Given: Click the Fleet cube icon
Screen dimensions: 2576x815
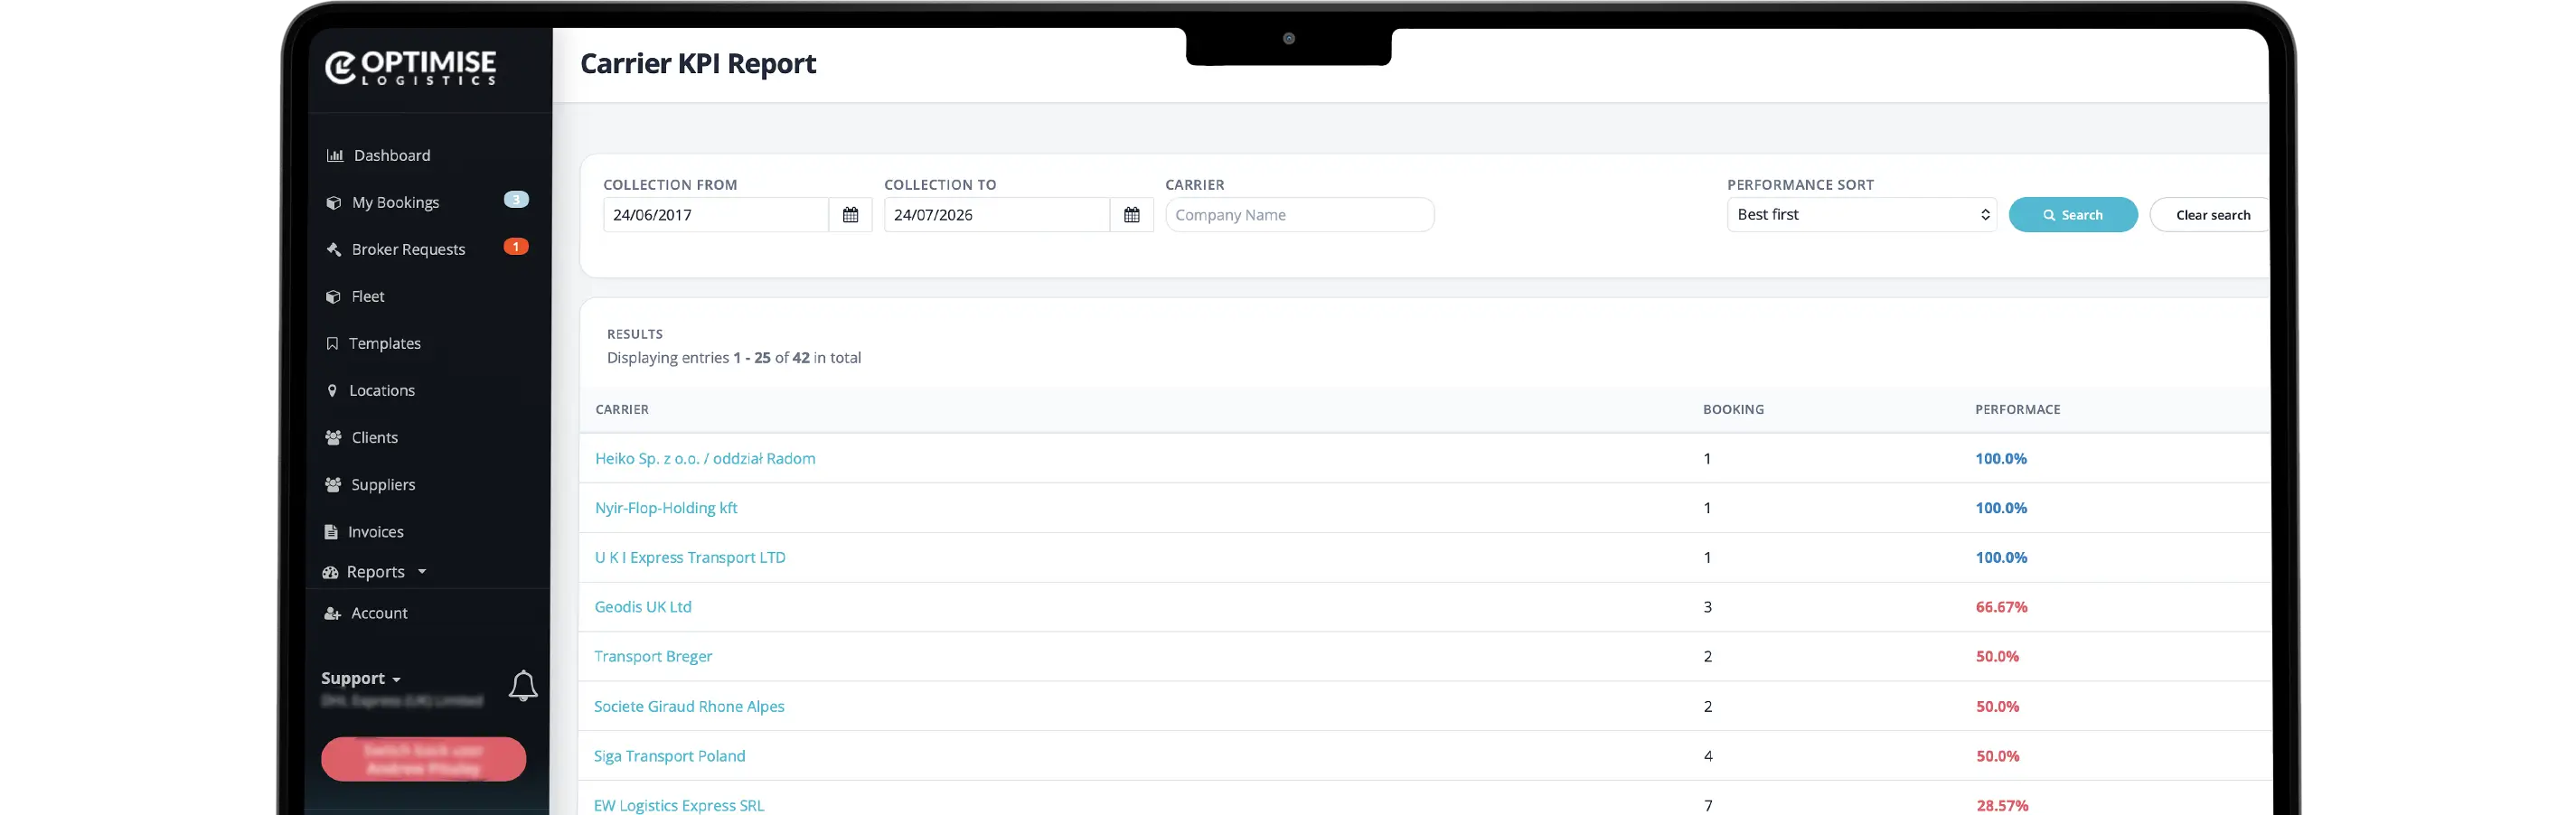Looking at the screenshot, I should coord(334,296).
